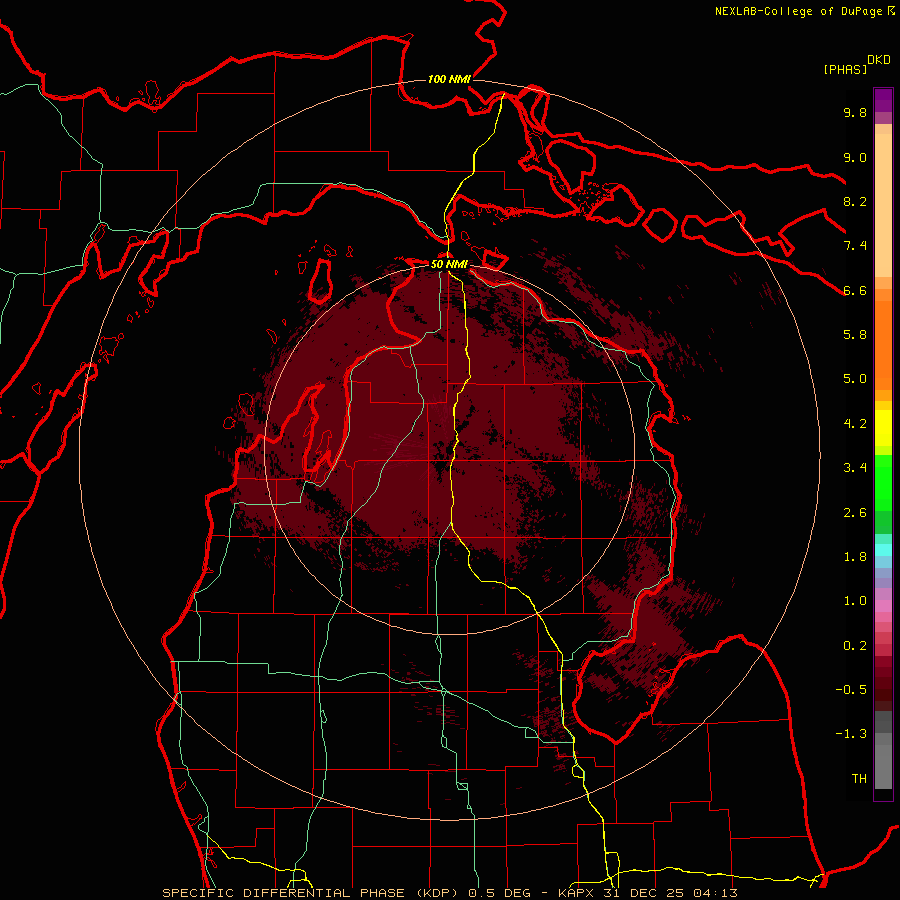Screen dimensions: 900x900
Task: Pick the yellow band of the color bar
Action: pos(883,428)
